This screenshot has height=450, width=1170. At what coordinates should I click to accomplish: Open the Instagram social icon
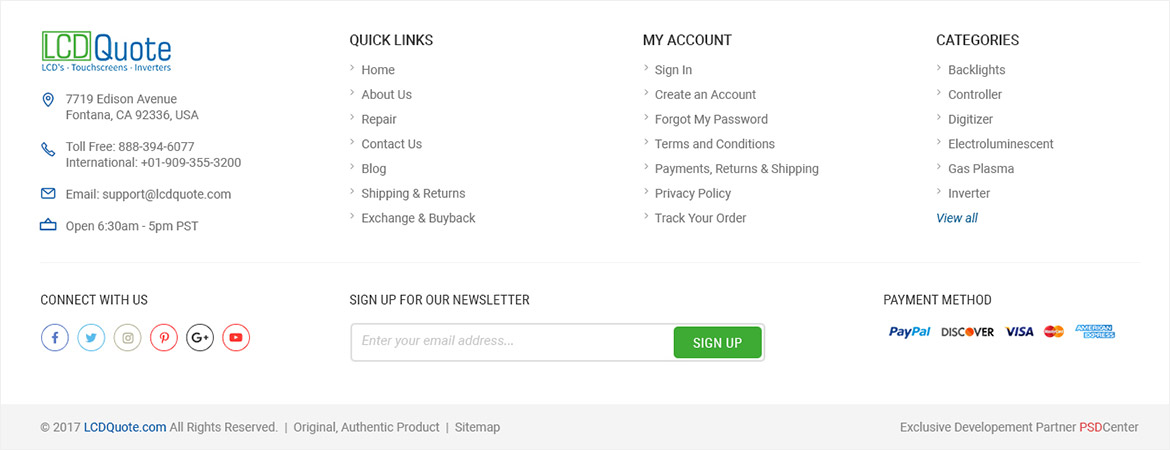coord(128,337)
